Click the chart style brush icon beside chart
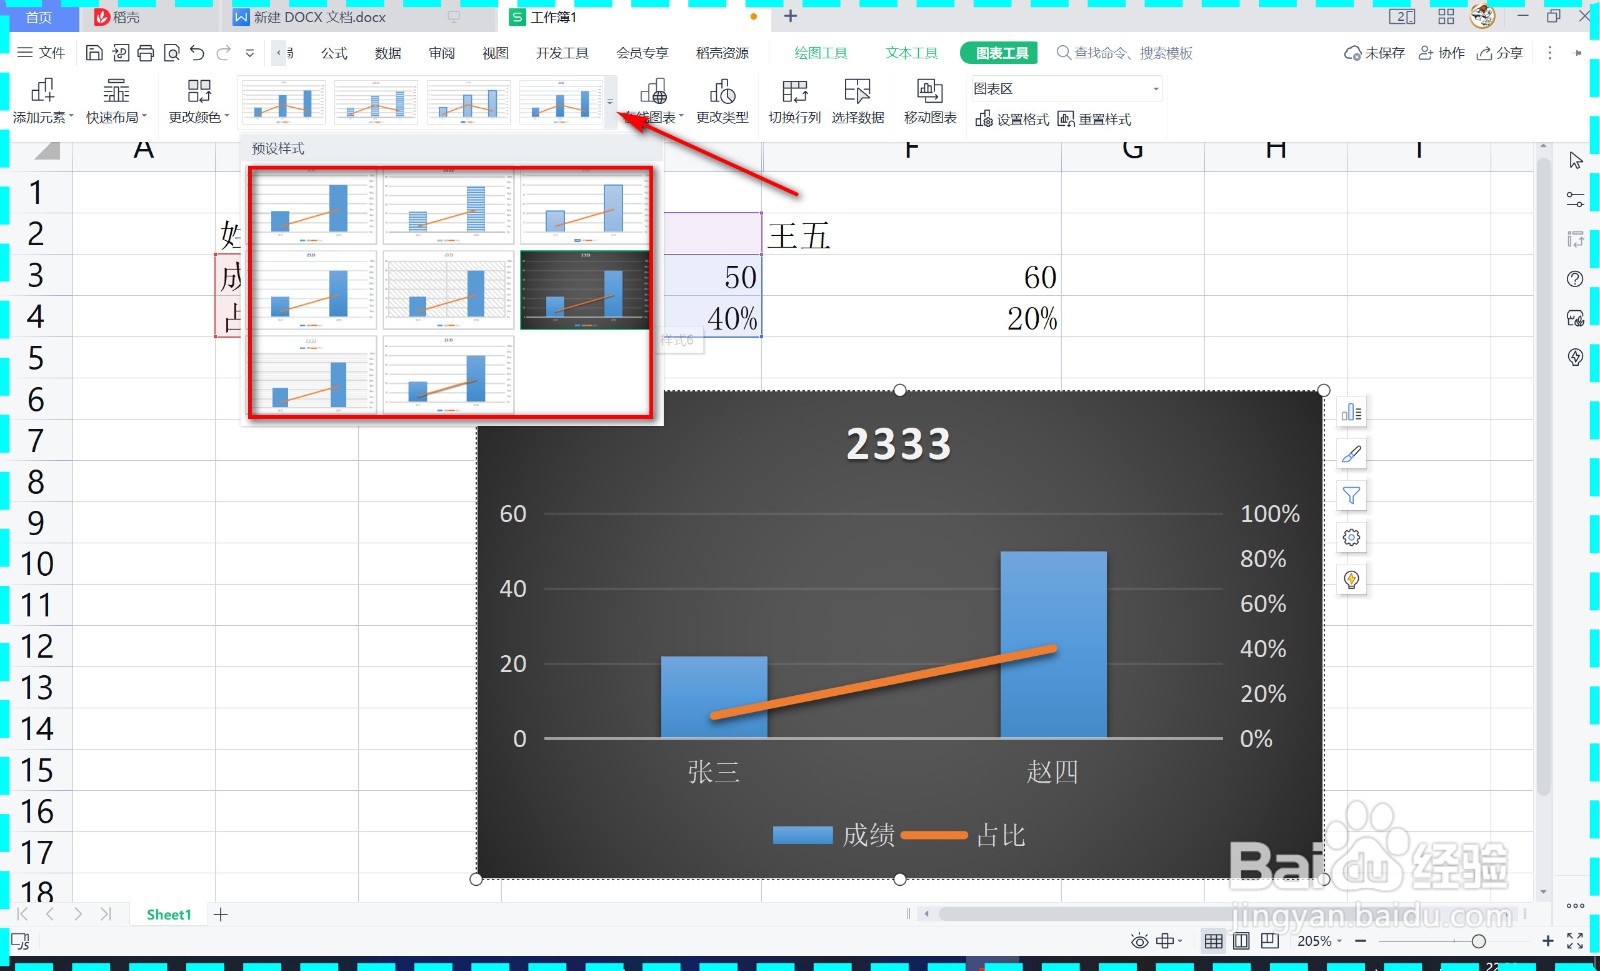The height and width of the screenshot is (971, 1600). click(1351, 454)
